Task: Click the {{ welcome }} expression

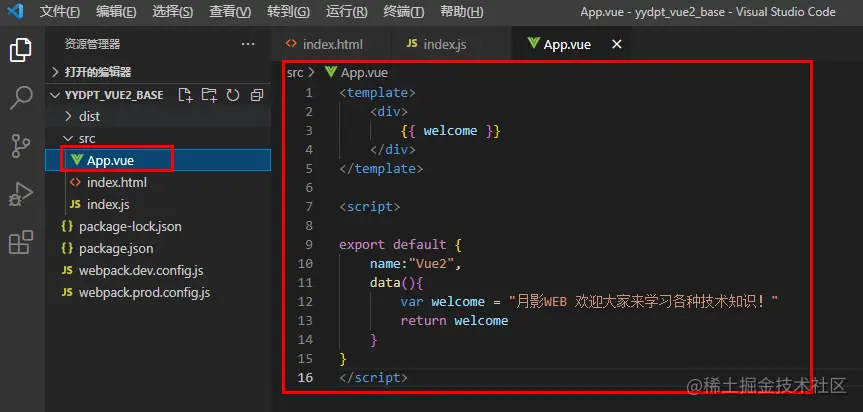Action: [450, 130]
